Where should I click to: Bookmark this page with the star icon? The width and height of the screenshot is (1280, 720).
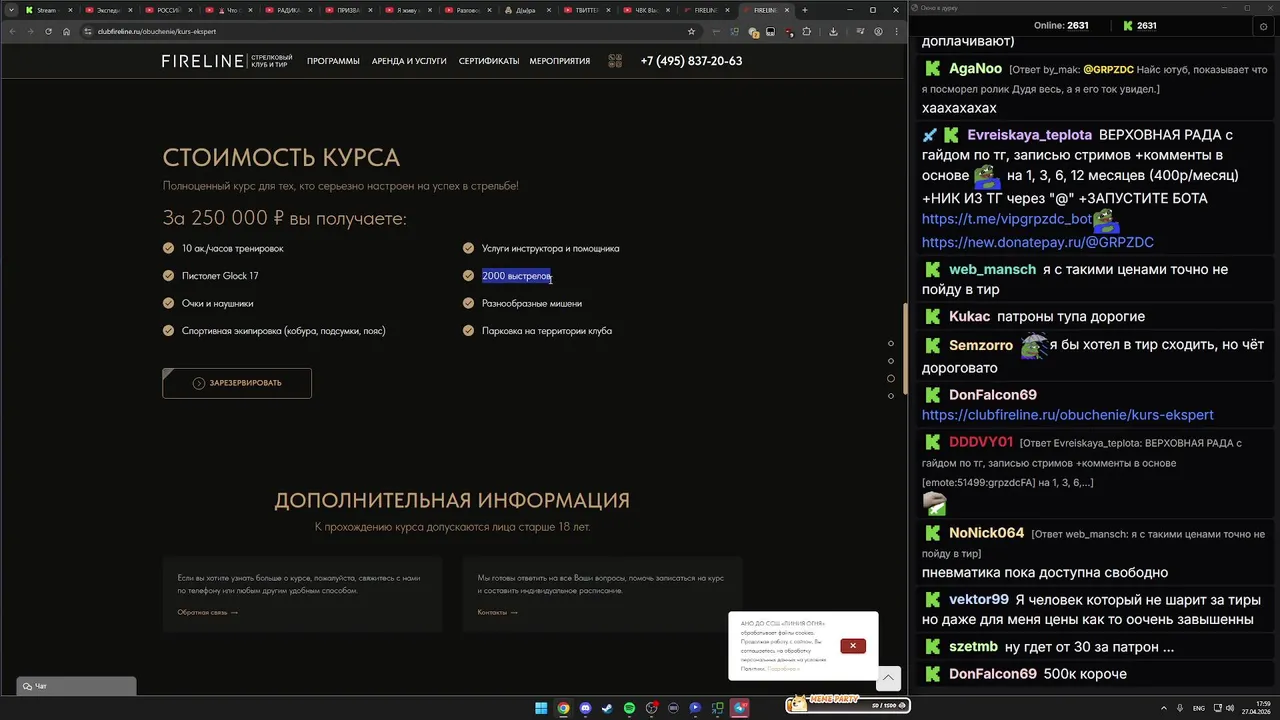coord(691,31)
